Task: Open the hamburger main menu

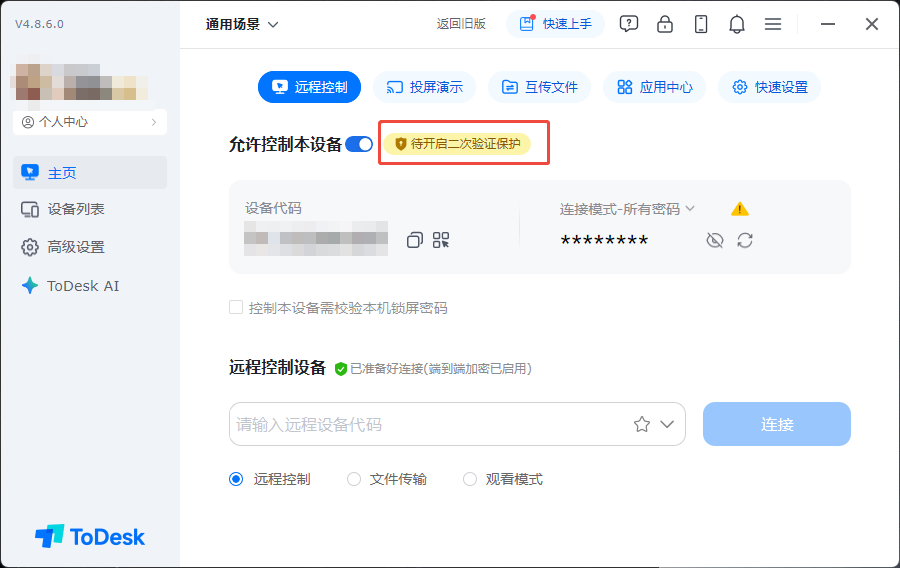Action: pos(773,24)
